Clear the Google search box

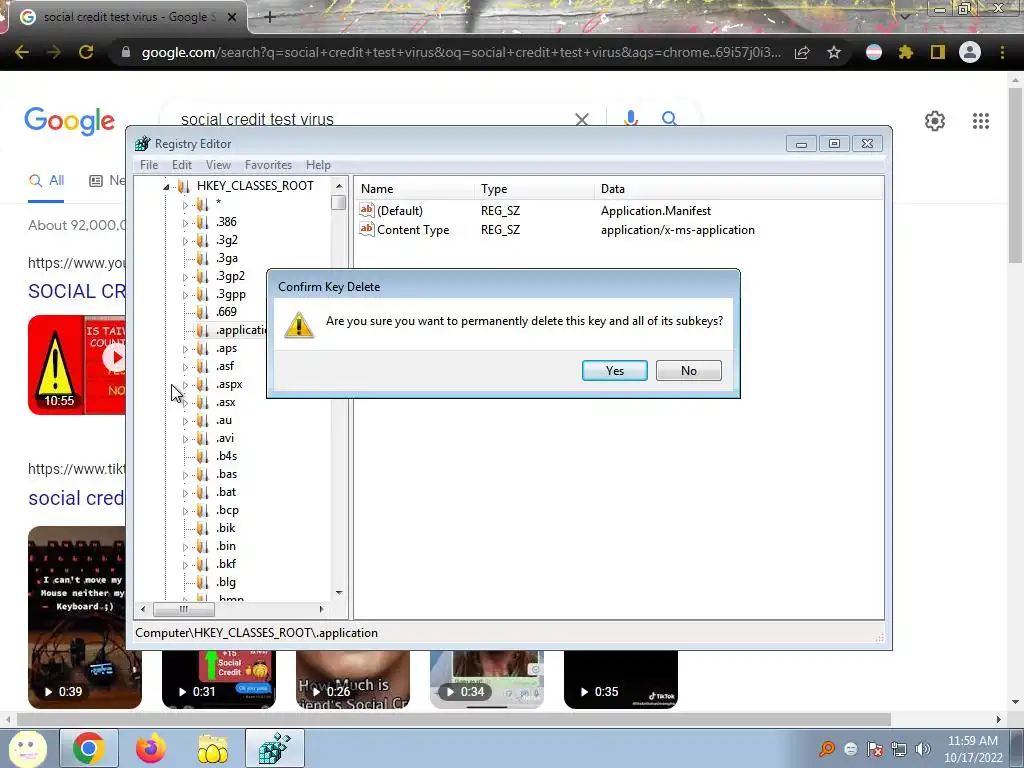[581, 120]
